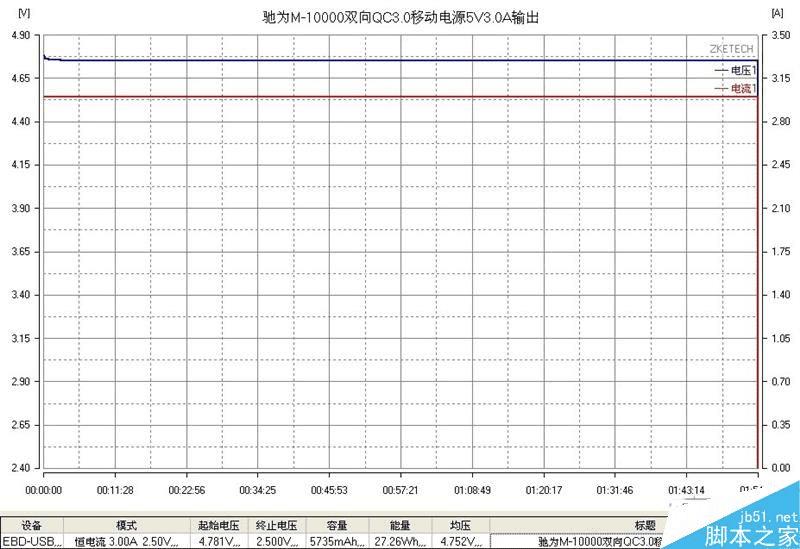Select the 模式 column header

pyautogui.click(x=127, y=525)
